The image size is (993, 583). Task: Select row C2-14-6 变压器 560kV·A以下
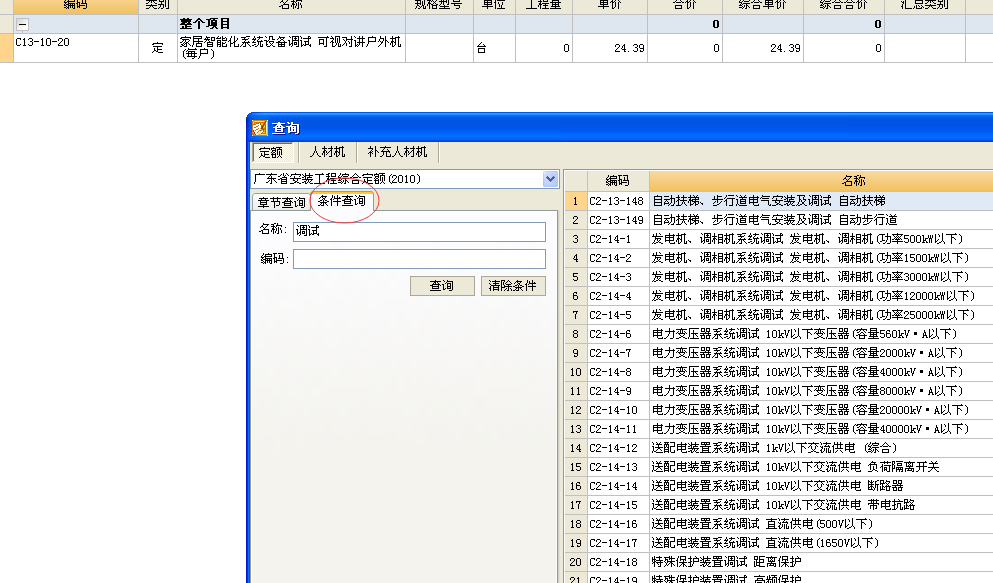(779, 334)
